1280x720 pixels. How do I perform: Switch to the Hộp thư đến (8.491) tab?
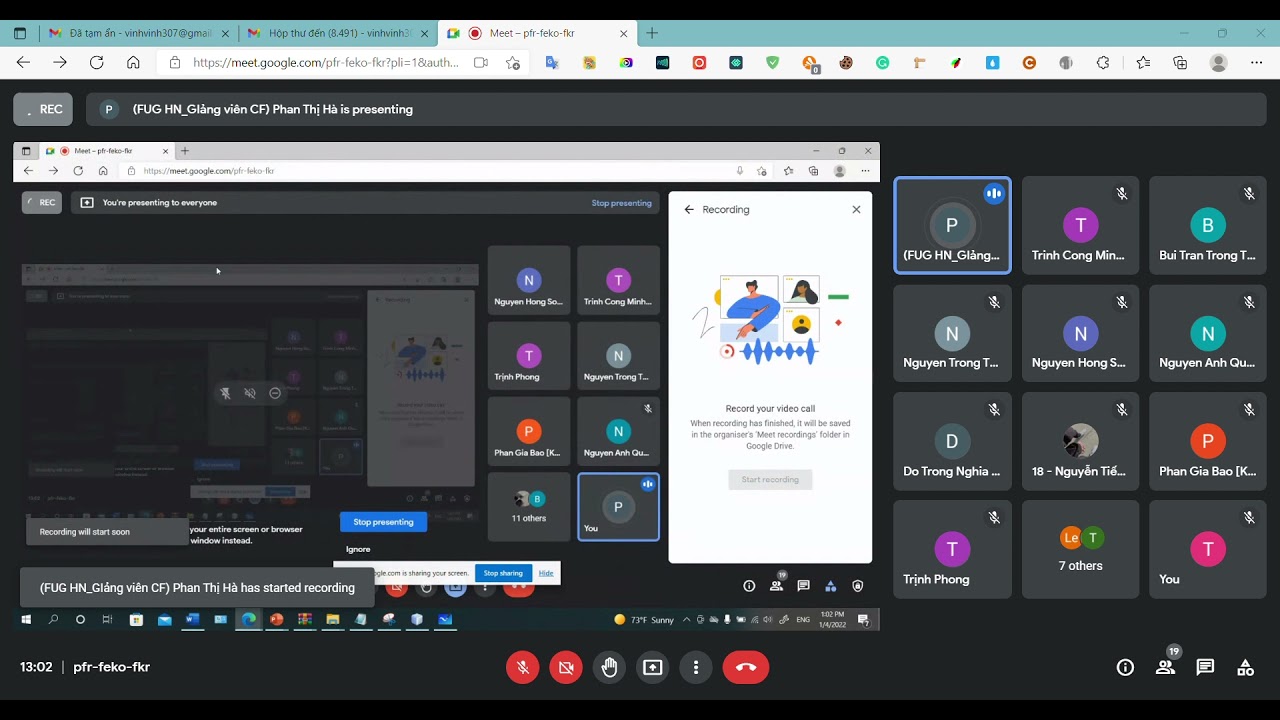338,33
